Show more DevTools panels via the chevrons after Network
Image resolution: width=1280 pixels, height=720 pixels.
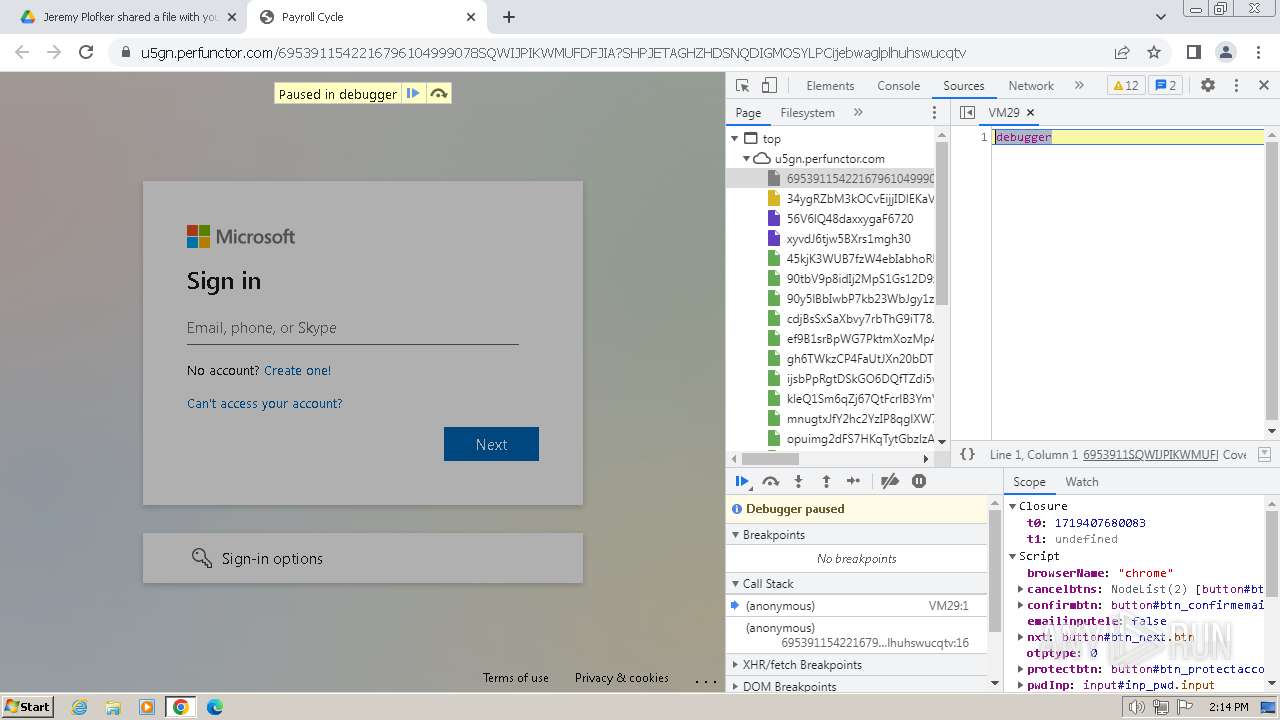1079,86
